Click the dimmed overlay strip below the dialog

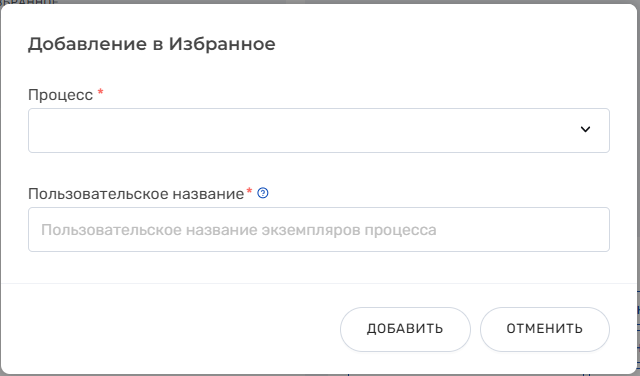coord(320,375)
